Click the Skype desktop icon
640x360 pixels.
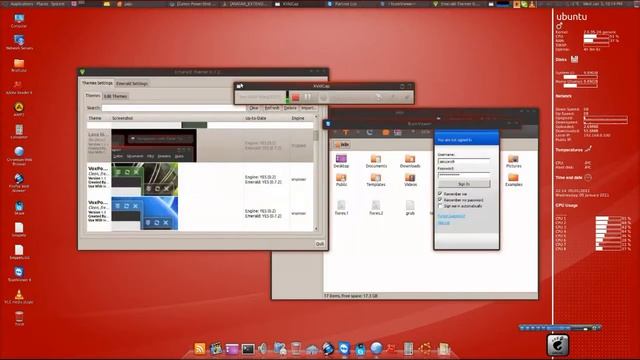pos(19,208)
